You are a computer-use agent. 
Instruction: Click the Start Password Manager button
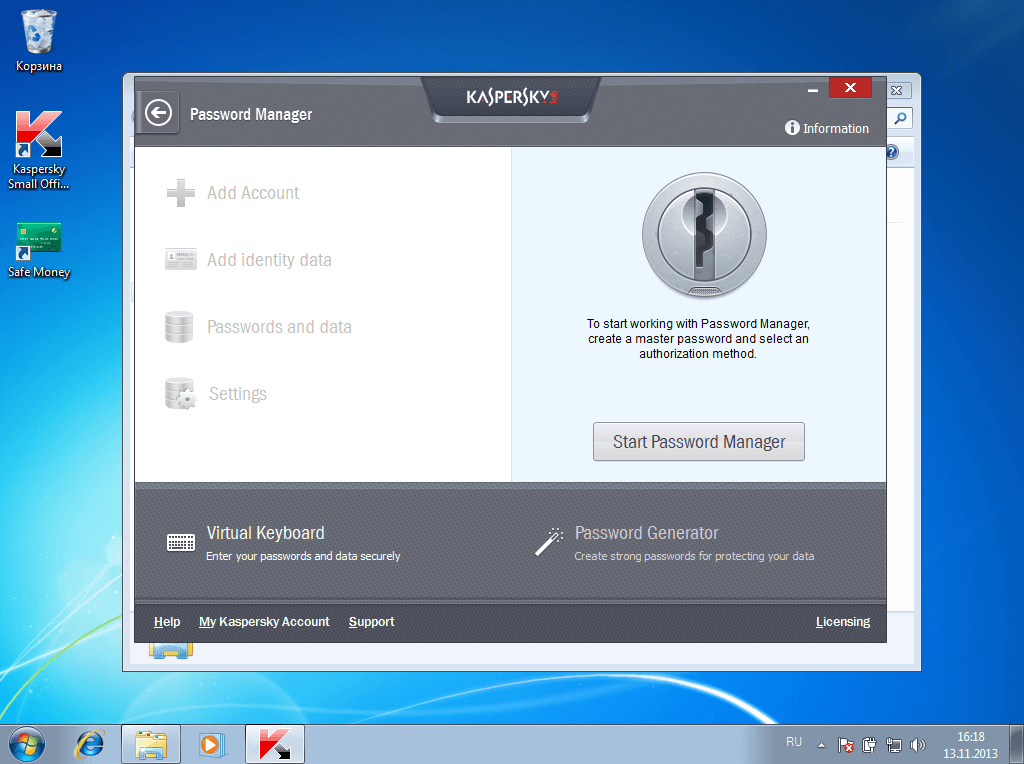point(699,441)
